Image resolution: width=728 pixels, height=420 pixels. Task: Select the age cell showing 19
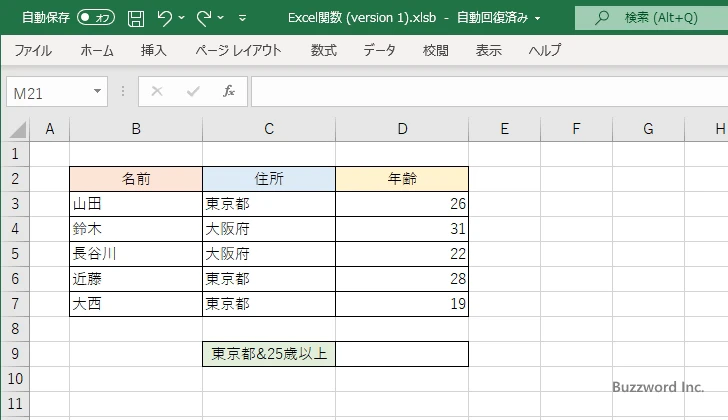pos(402,304)
